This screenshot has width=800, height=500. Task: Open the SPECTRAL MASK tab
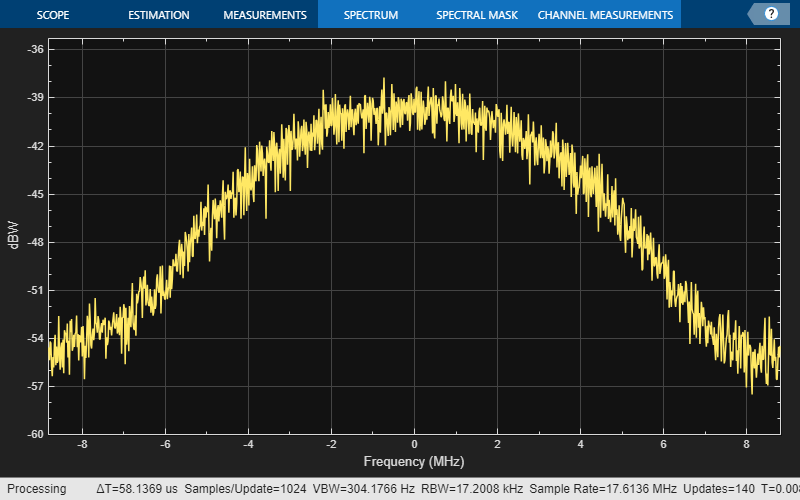coord(477,15)
